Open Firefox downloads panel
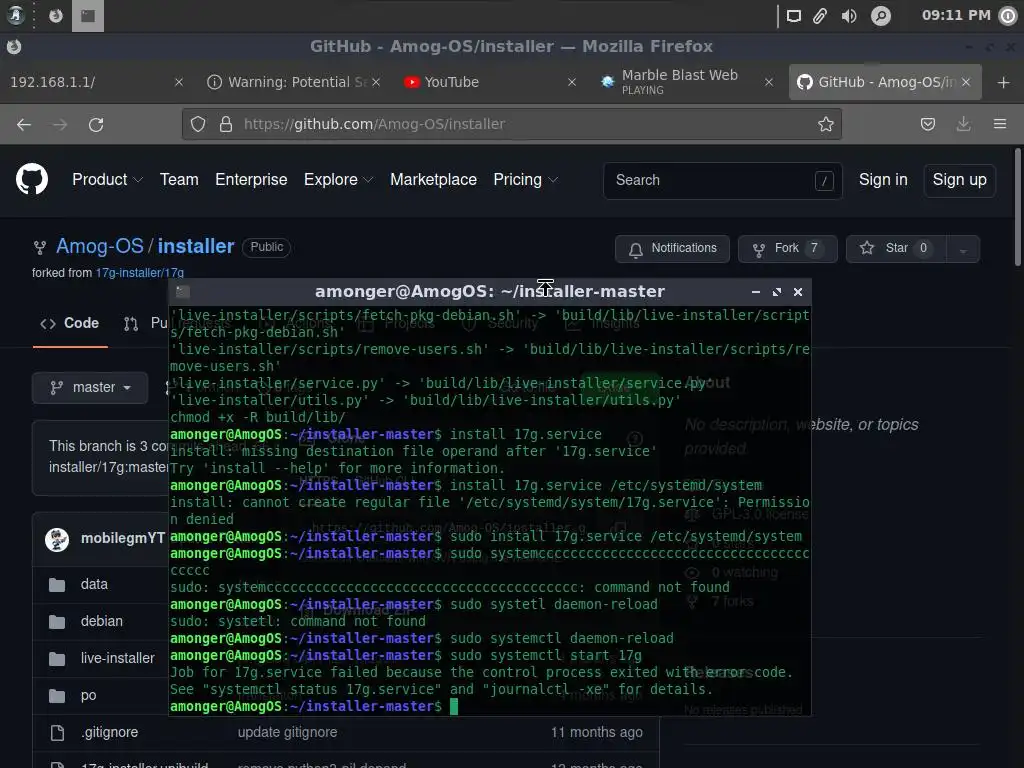1024x768 pixels. click(963, 124)
